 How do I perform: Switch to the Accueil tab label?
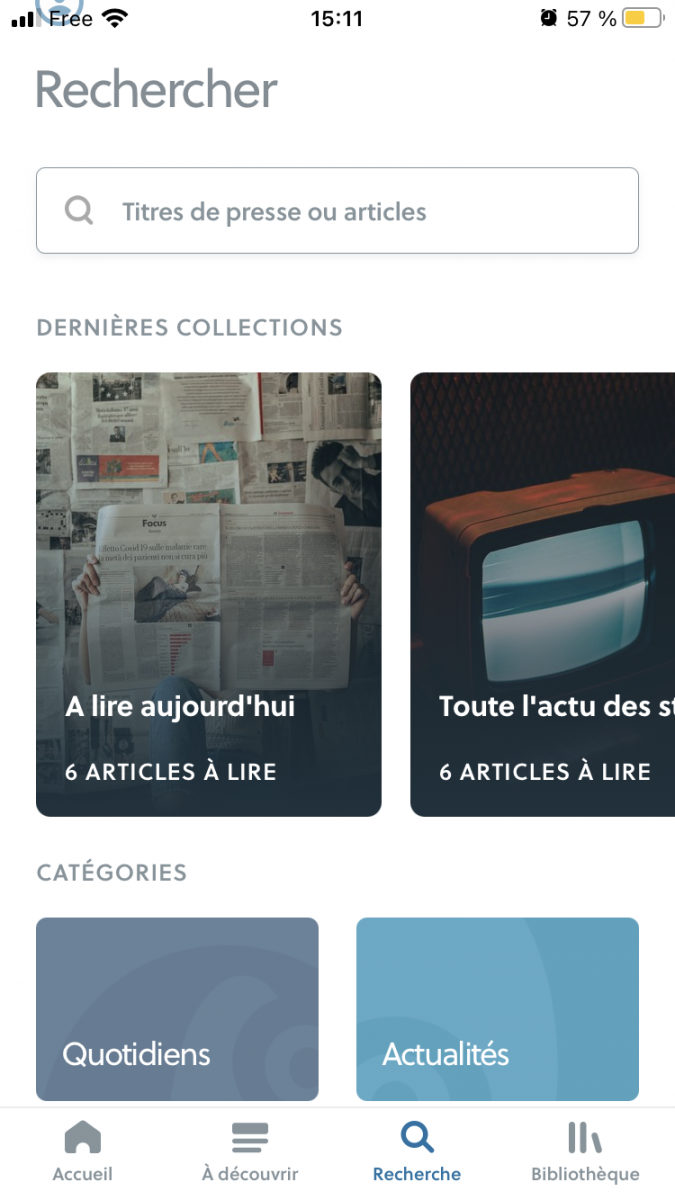coord(82,1174)
